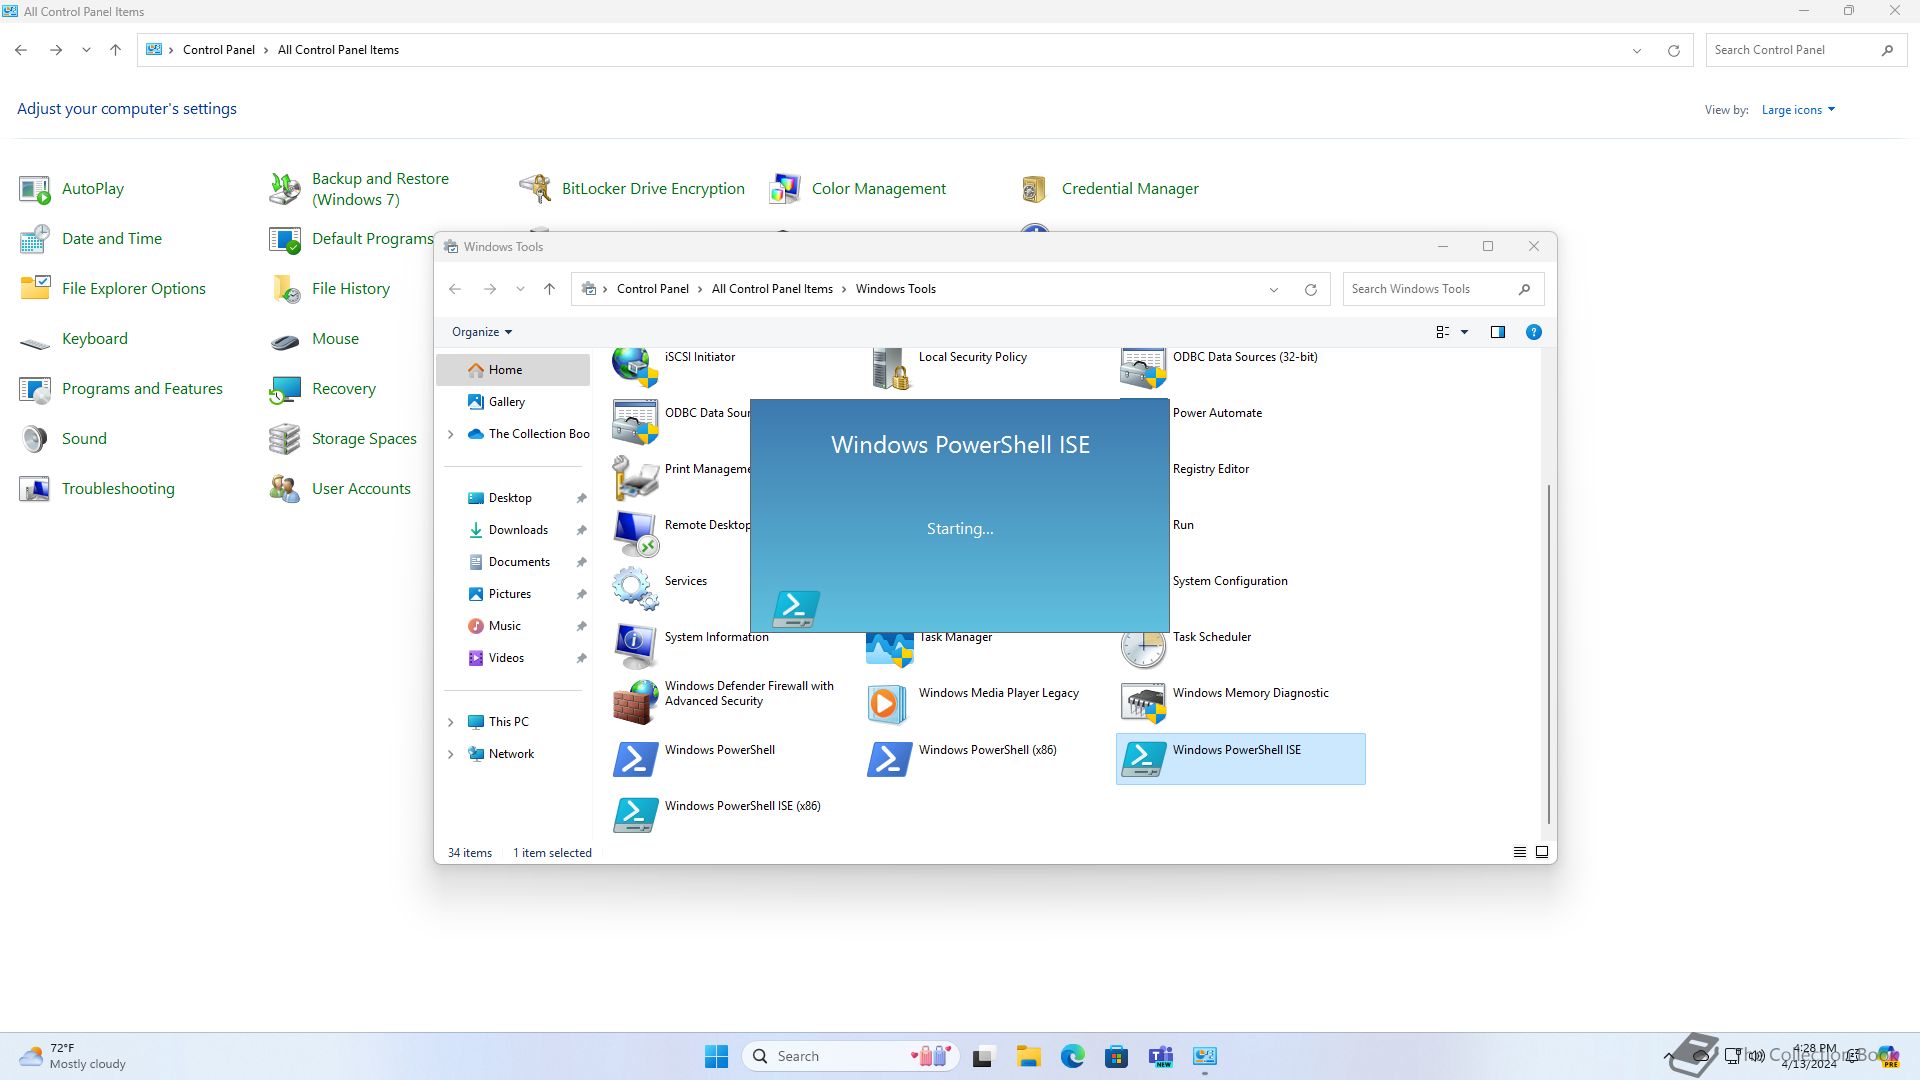This screenshot has width=1920, height=1080.
Task: Open the Sound control panel item
Action: [84, 438]
